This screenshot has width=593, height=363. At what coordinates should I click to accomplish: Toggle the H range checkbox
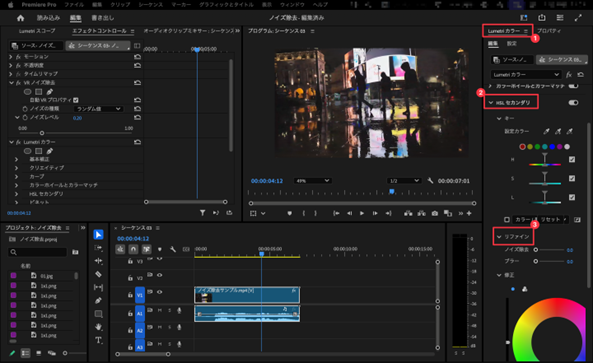pyautogui.click(x=572, y=159)
